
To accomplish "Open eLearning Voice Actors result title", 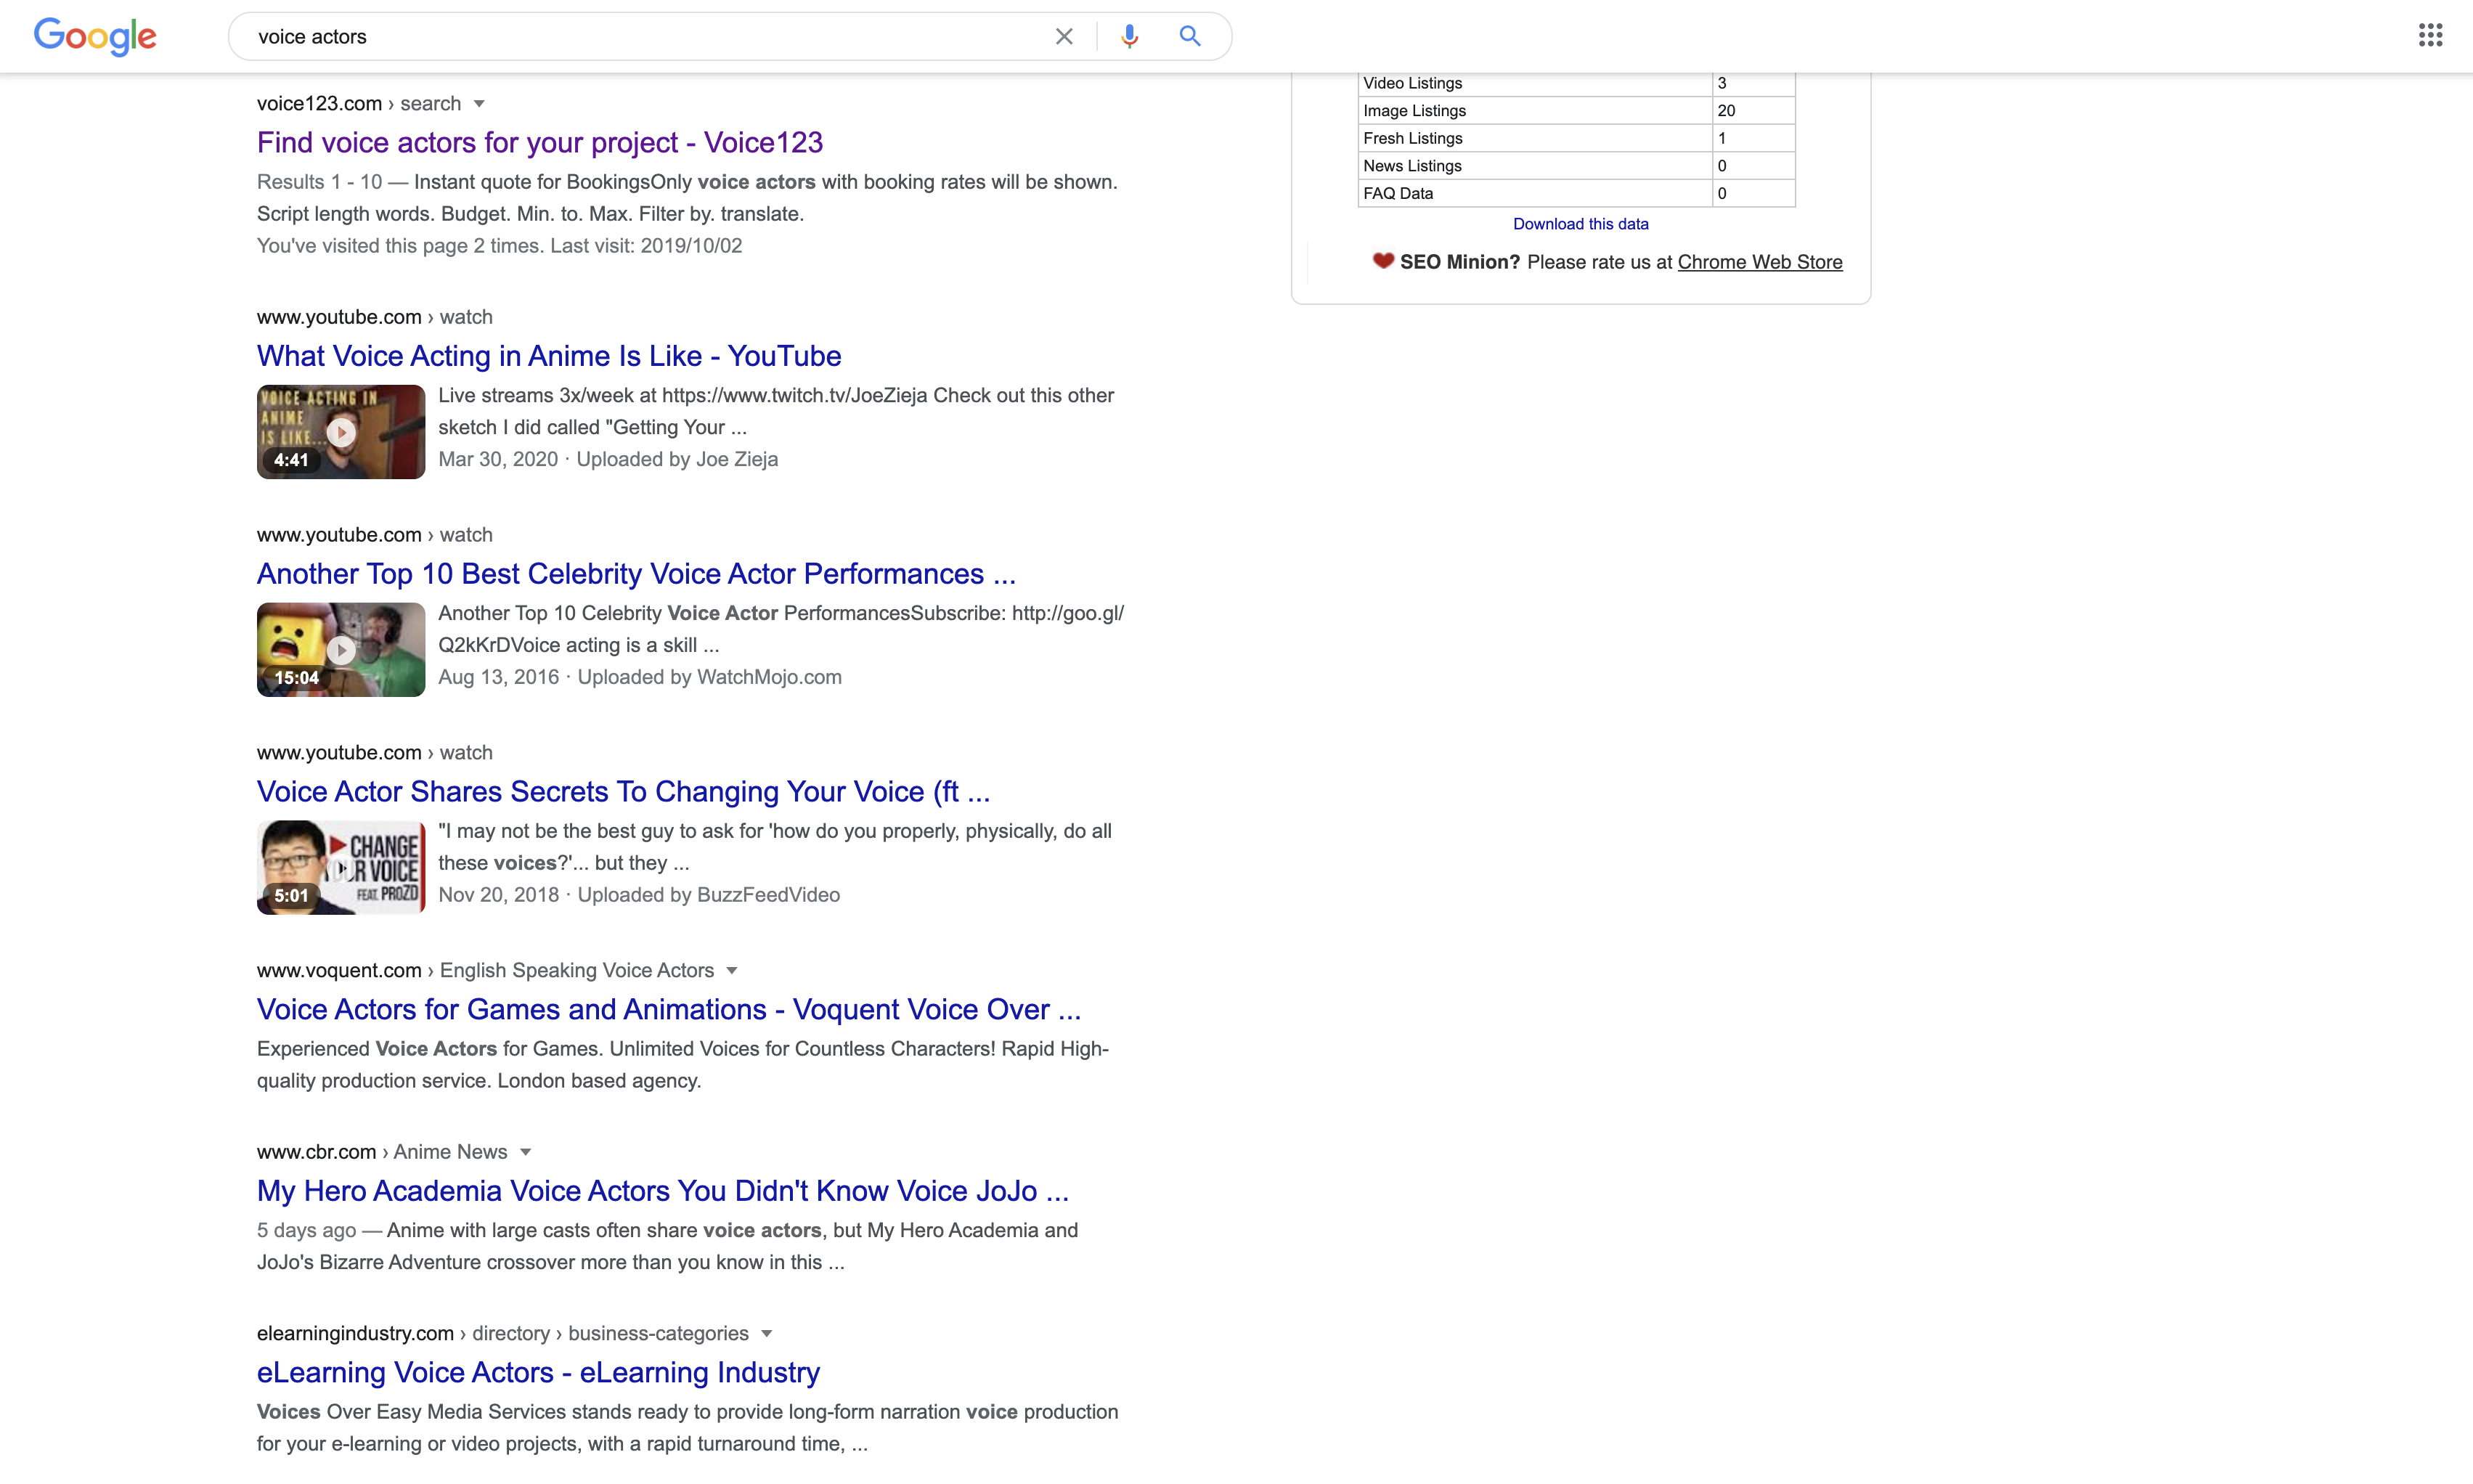I will pos(538,1373).
